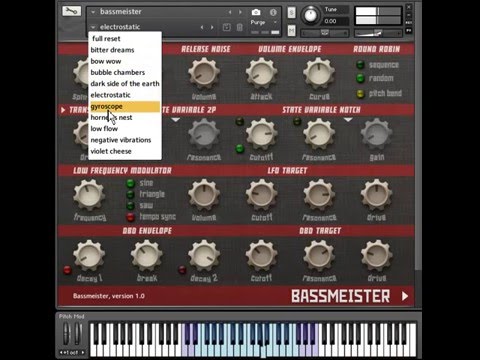Expand the State Variable 2P filter triangle
Viewport: 480px width, 360px height.
(176, 119)
